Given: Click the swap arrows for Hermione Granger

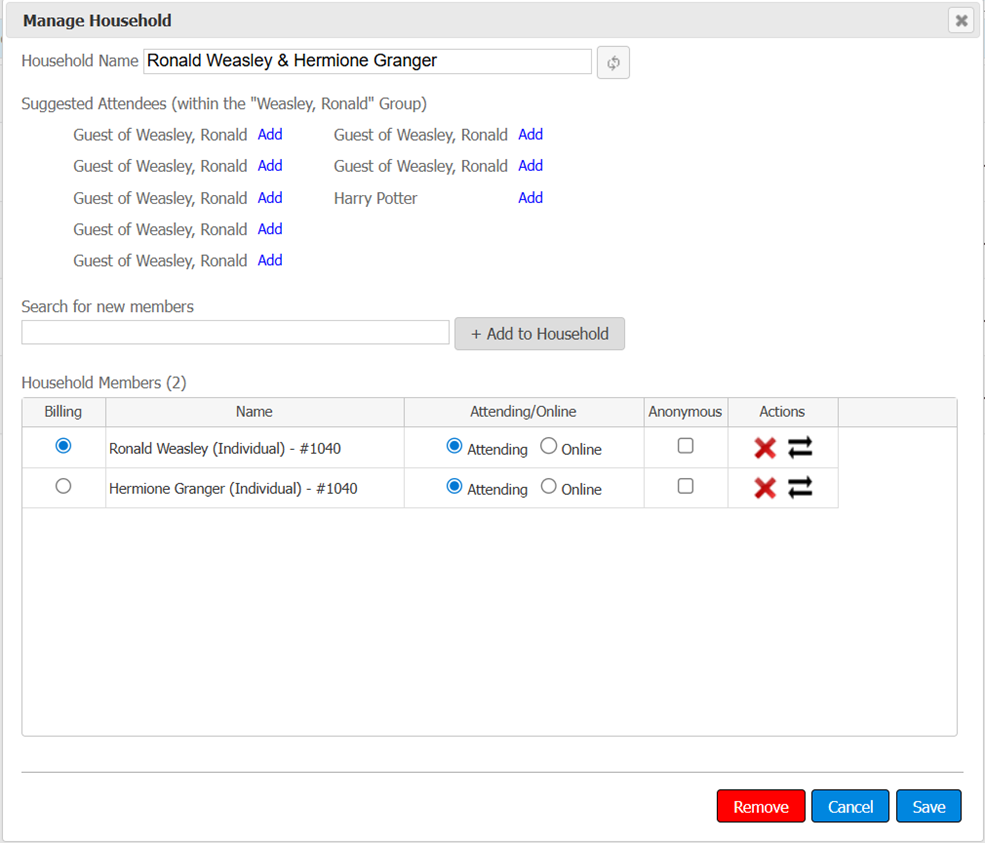Looking at the screenshot, I should (x=800, y=488).
